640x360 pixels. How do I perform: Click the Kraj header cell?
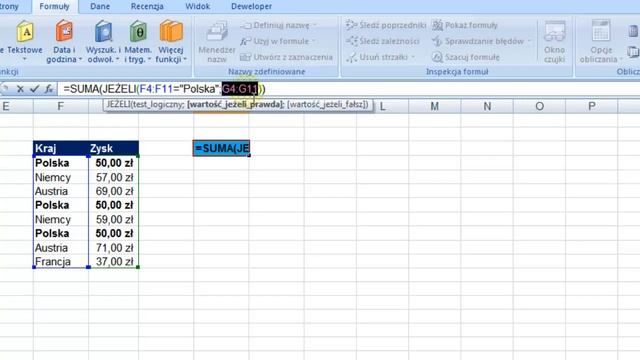61,148
